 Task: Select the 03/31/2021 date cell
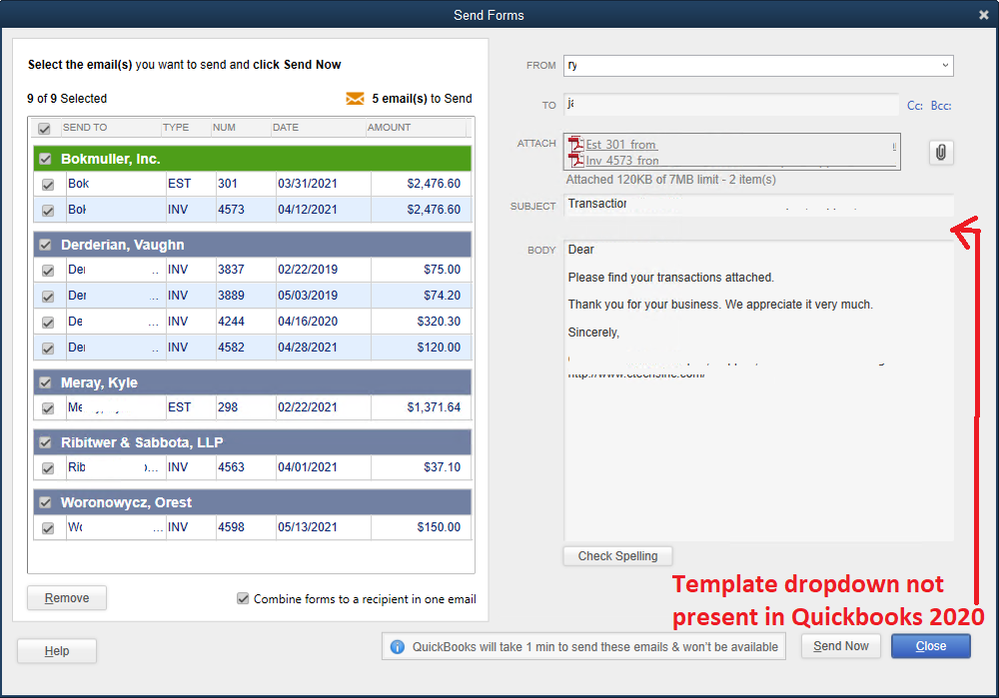pos(323,183)
